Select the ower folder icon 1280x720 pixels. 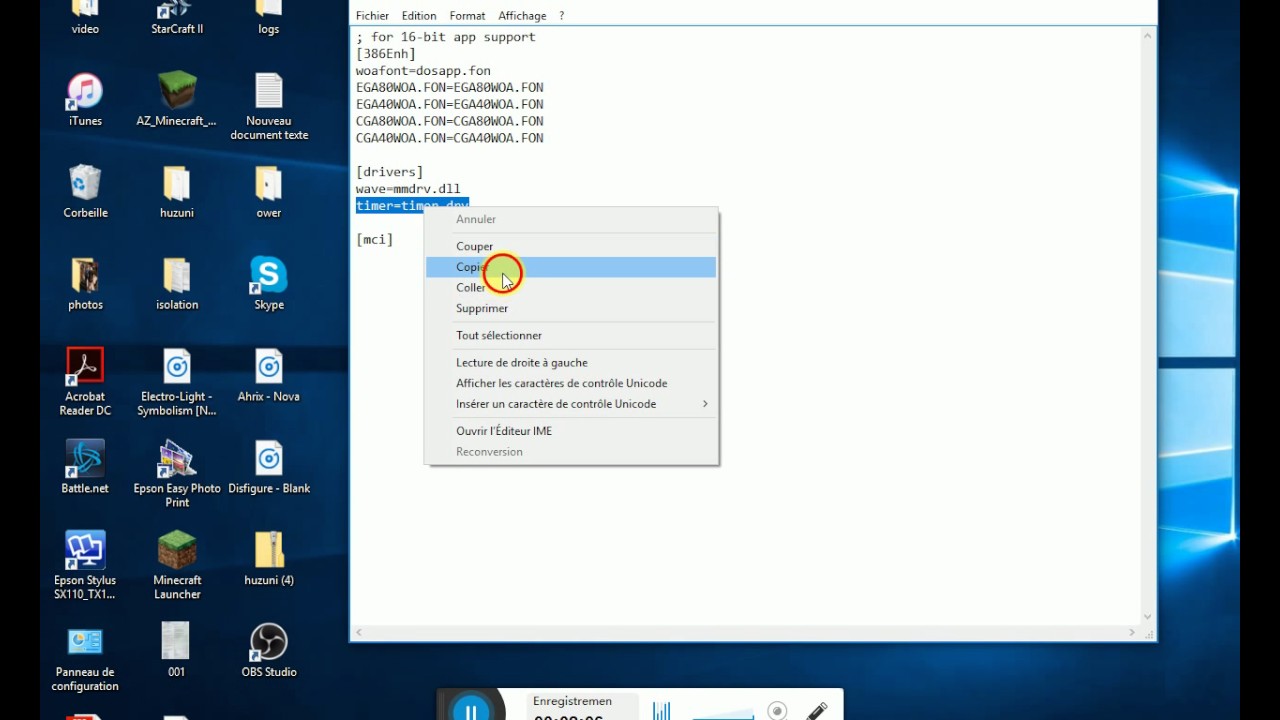tap(269, 191)
